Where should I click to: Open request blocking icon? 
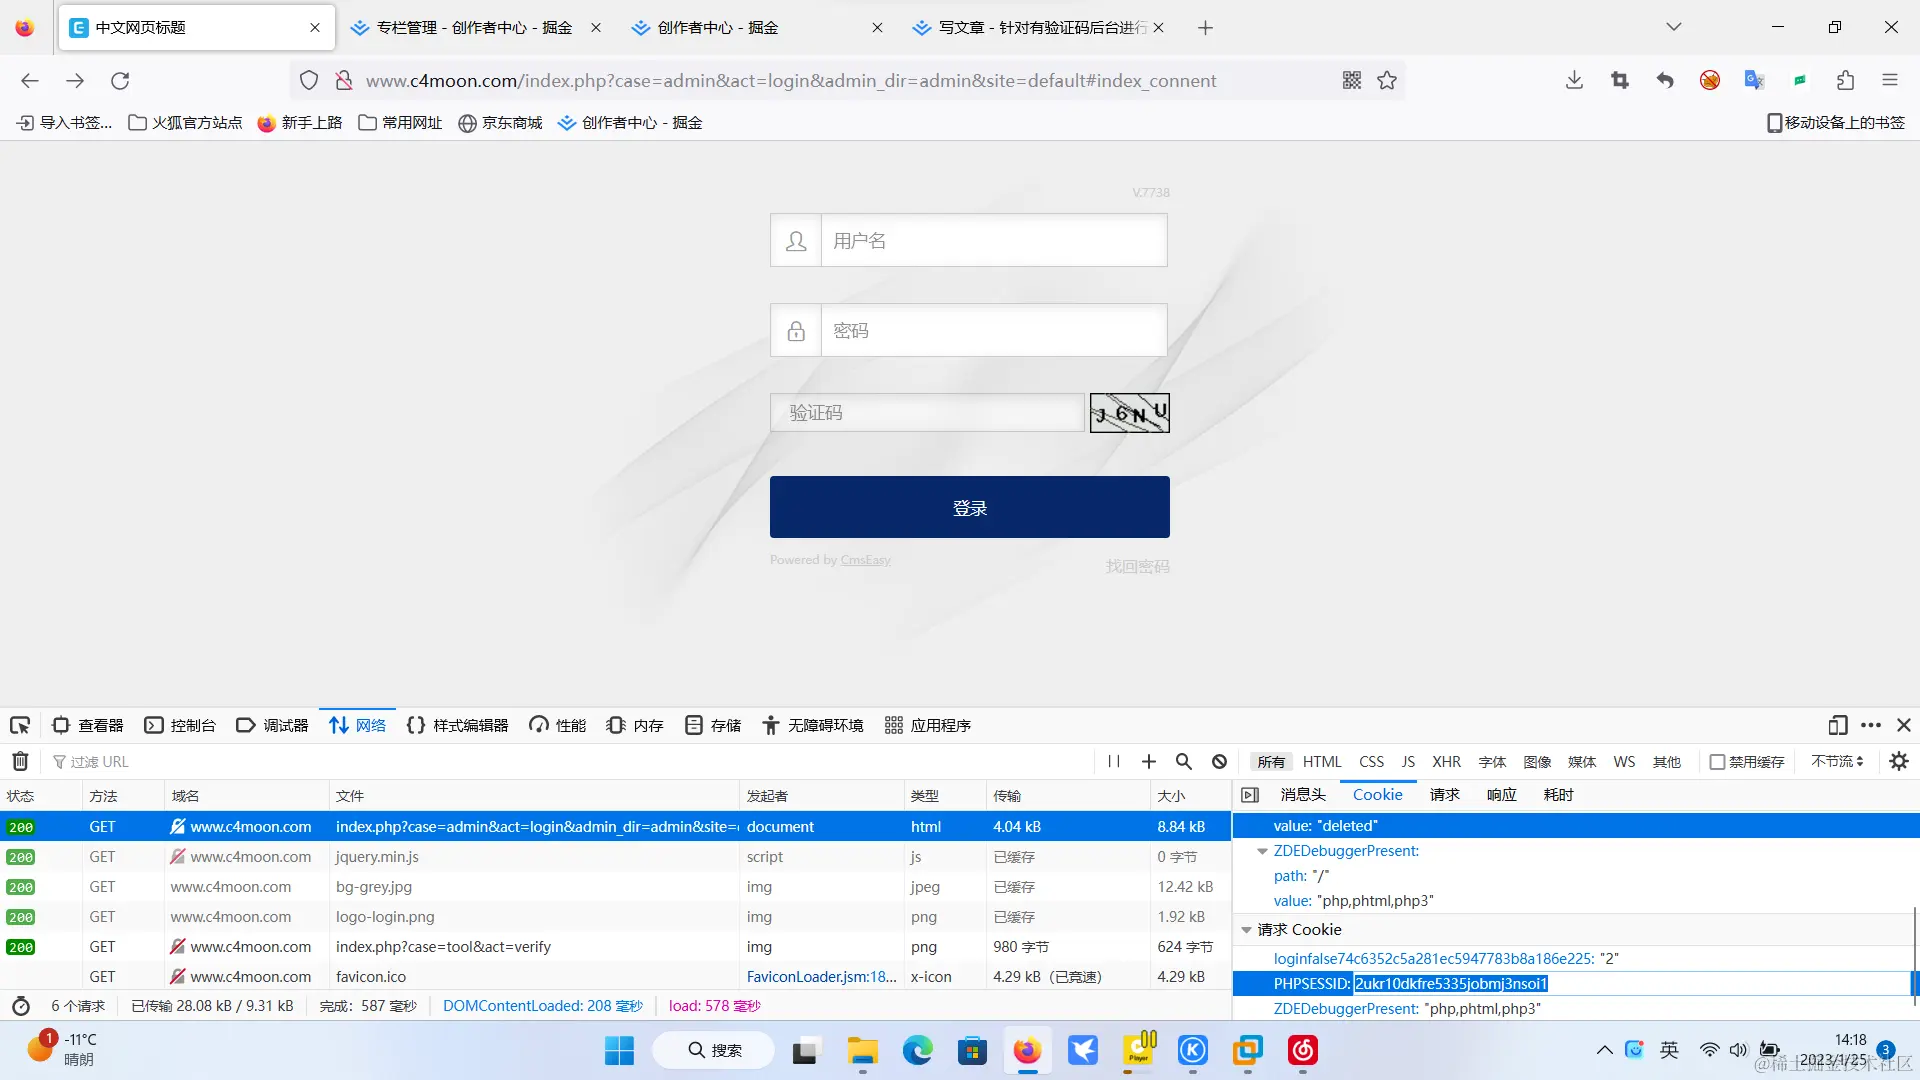1219,761
